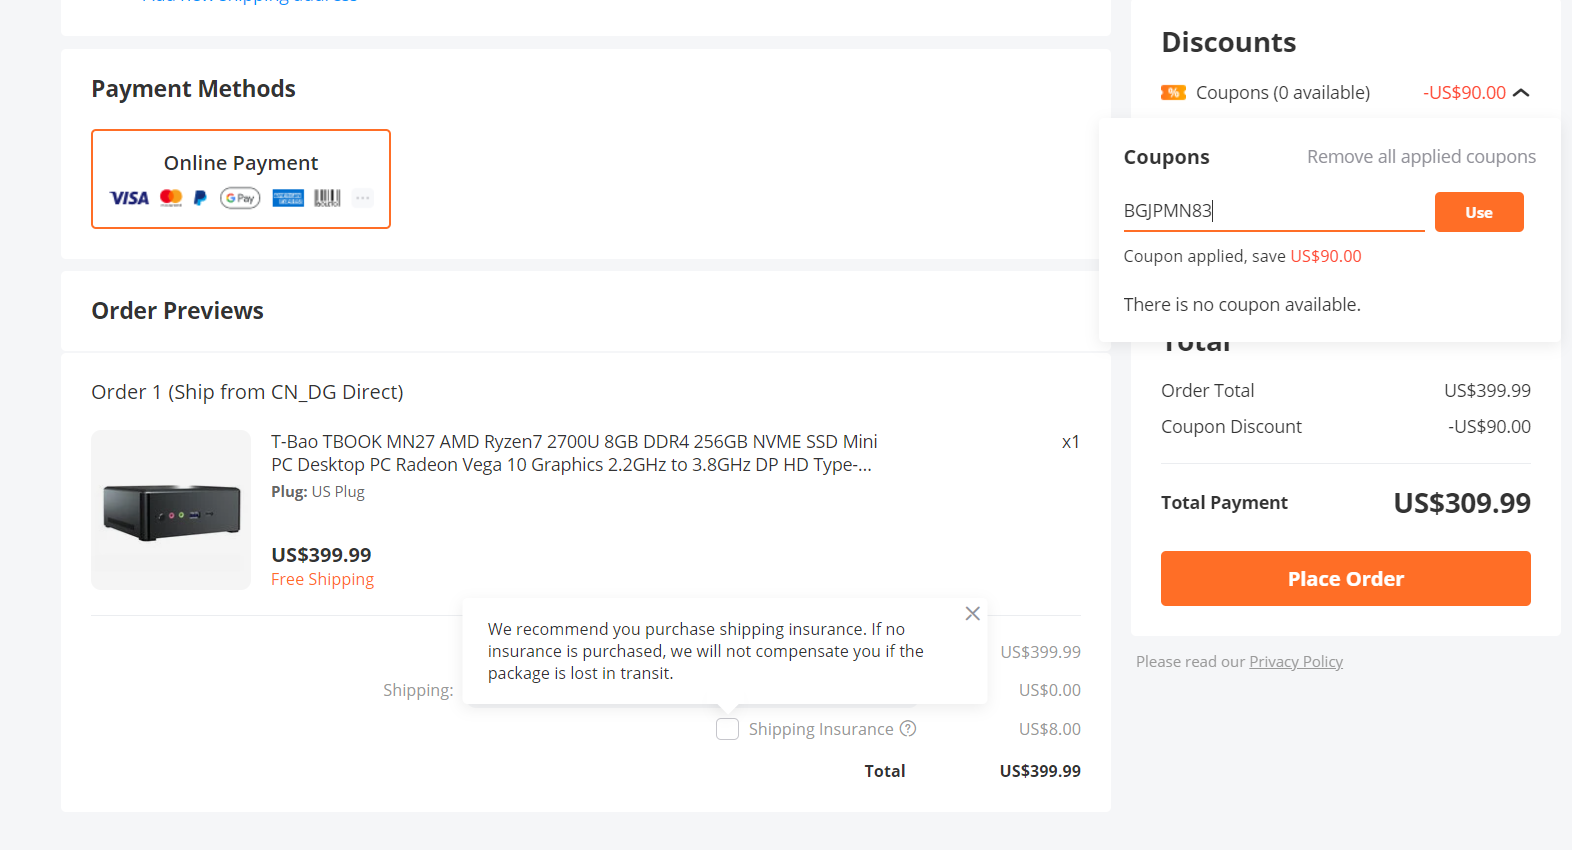1572x850 pixels.
Task: Show more payment options ellipsis icon
Action: tap(363, 198)
